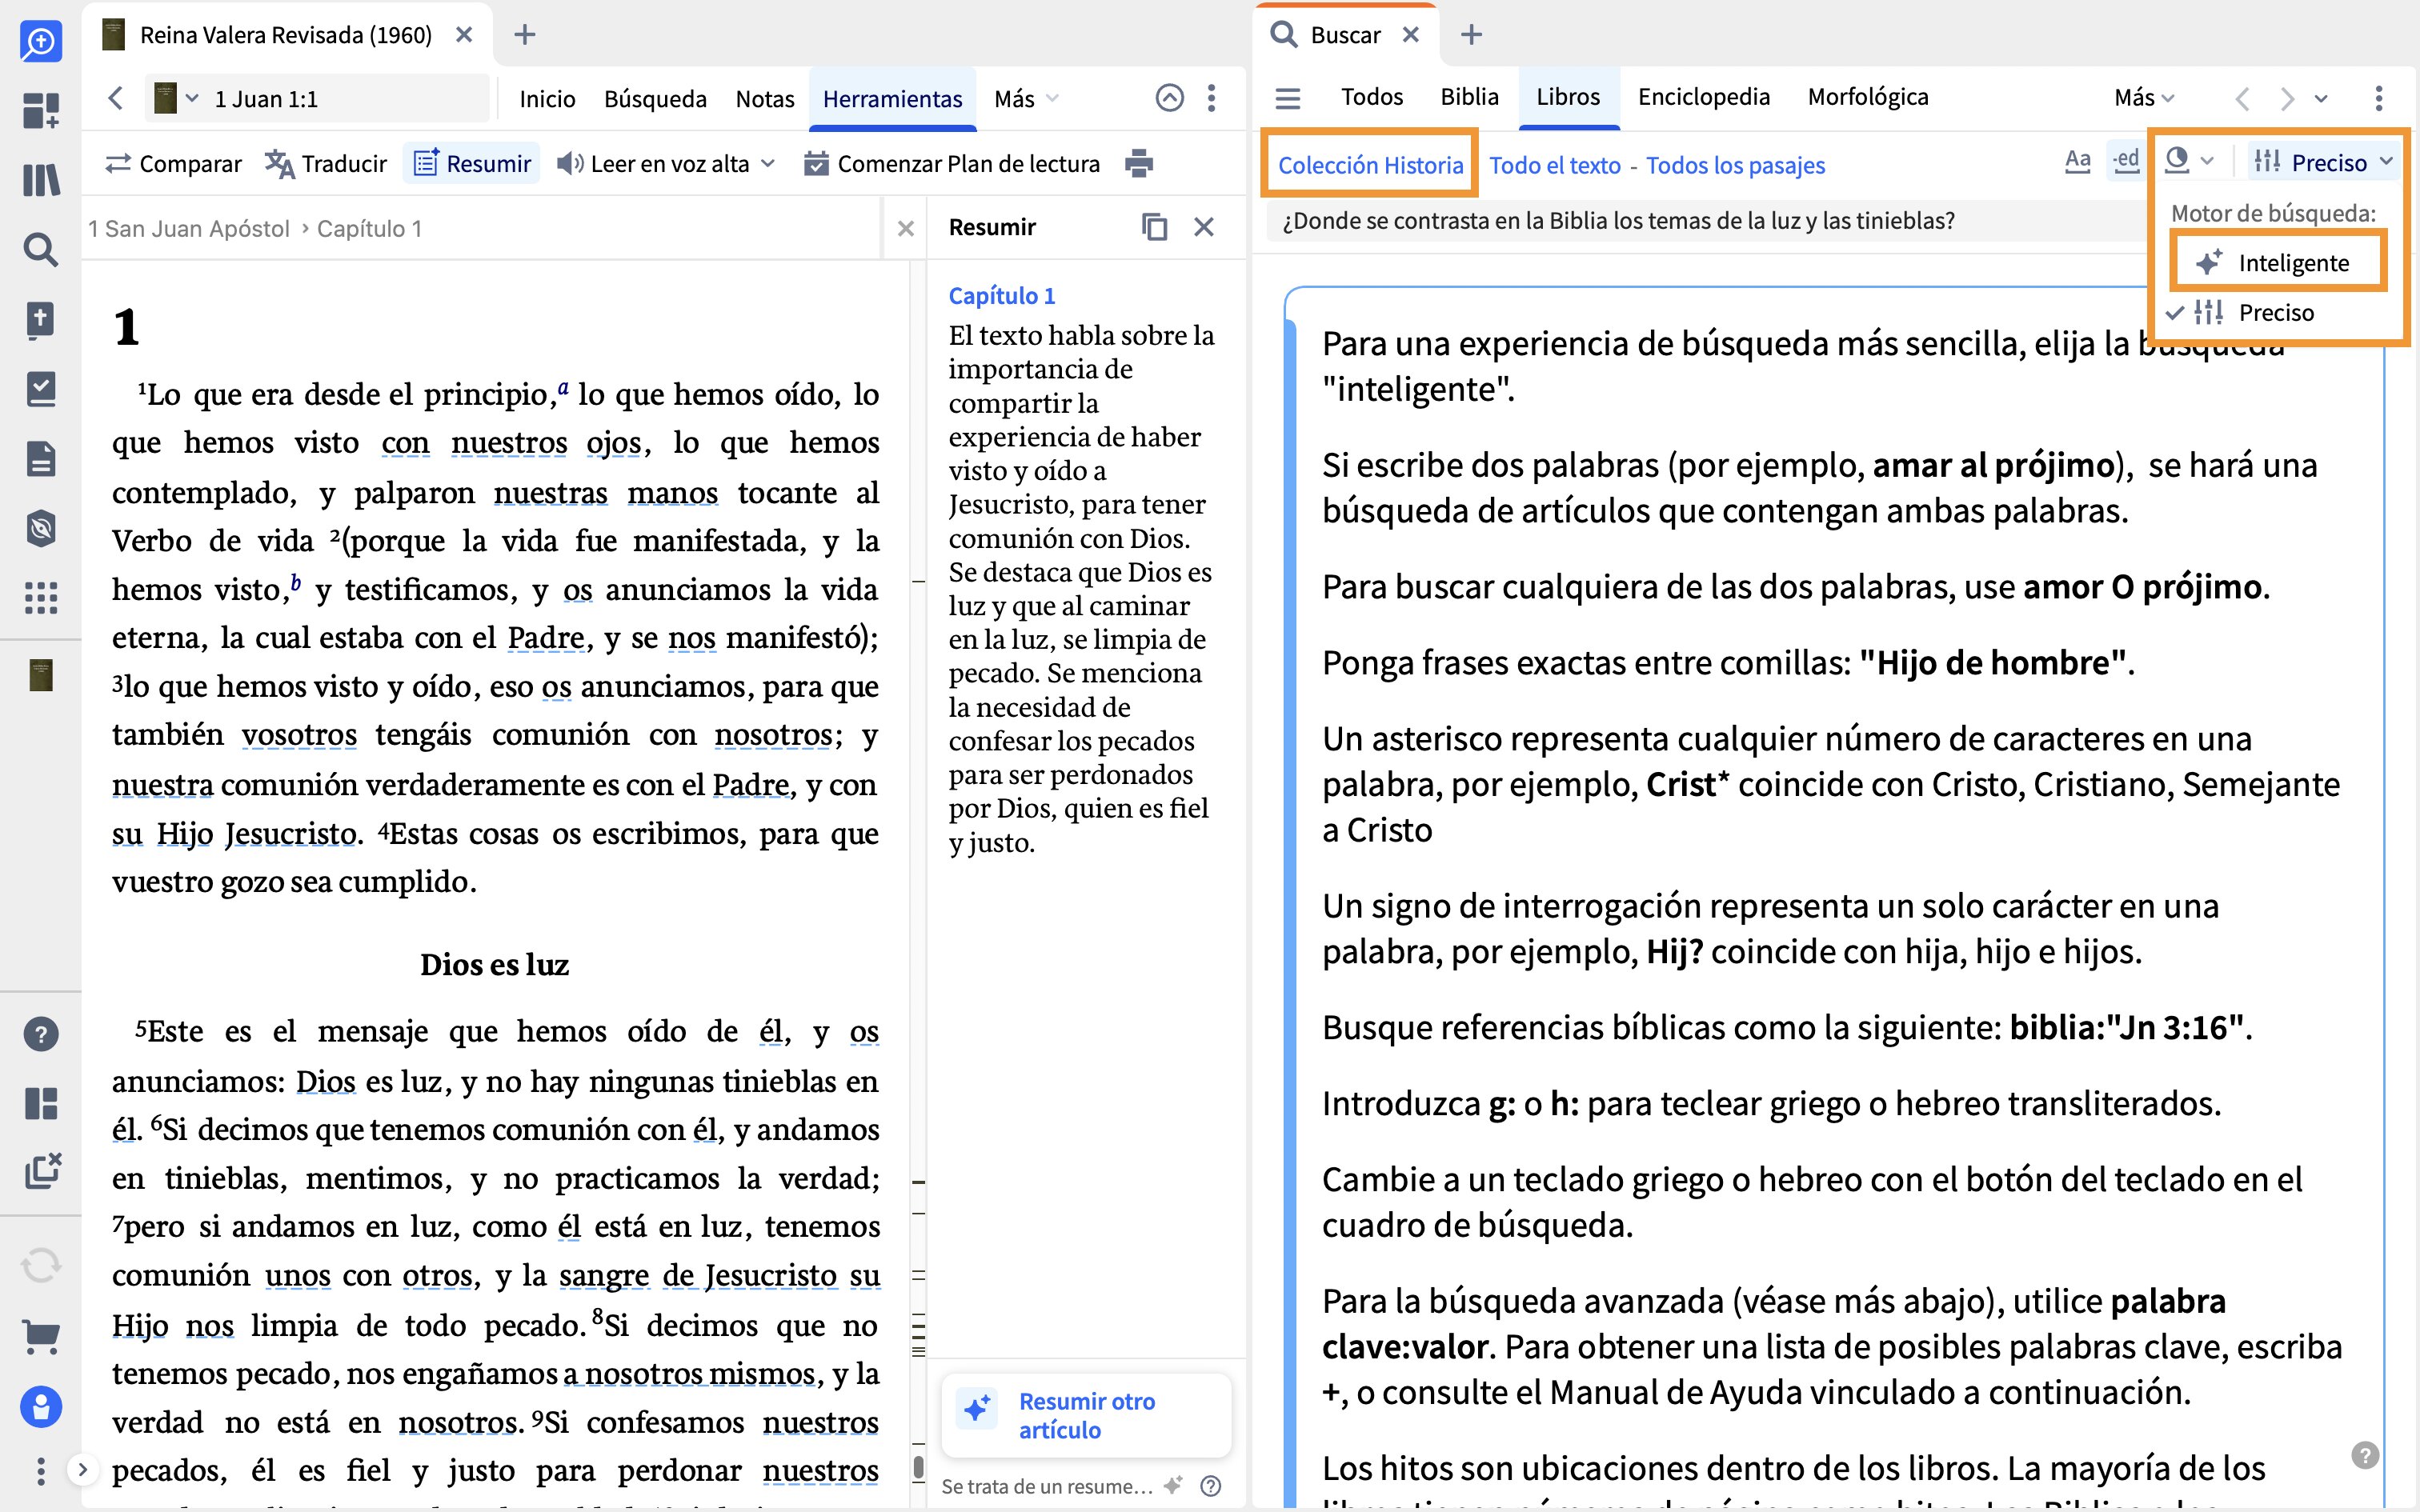This screenshot has width=2420, height=1512.
Task: Expand the Más dropdown in Bible toolbar
Action: [x=1026, y=98]
